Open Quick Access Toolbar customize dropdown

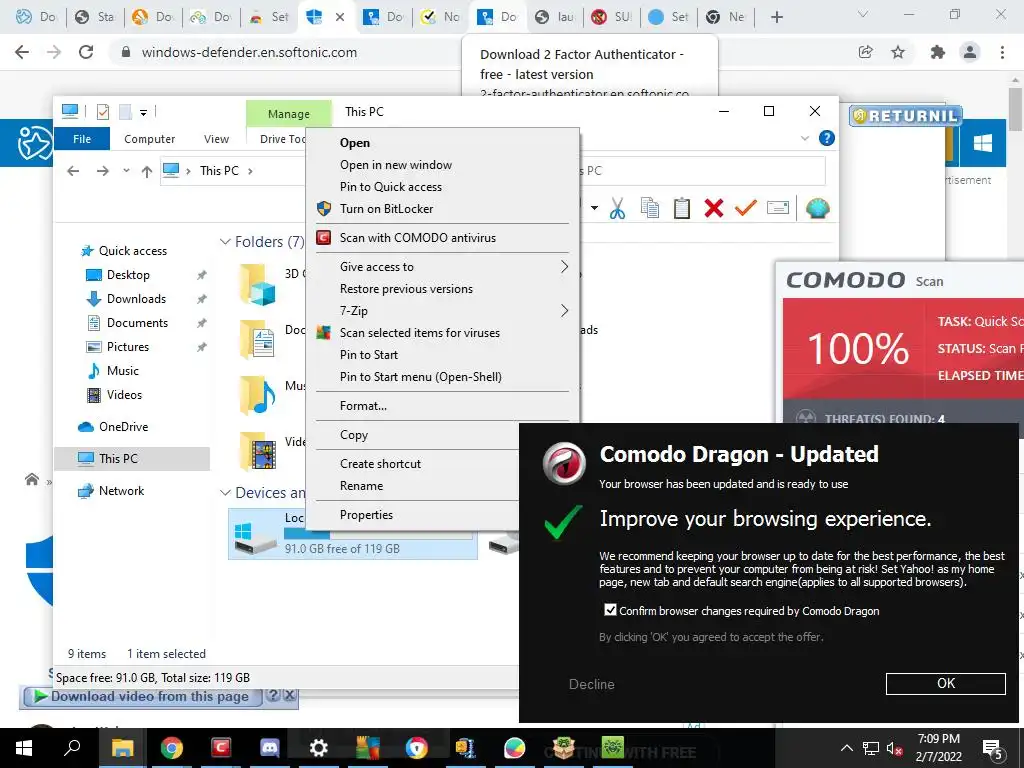144,112
